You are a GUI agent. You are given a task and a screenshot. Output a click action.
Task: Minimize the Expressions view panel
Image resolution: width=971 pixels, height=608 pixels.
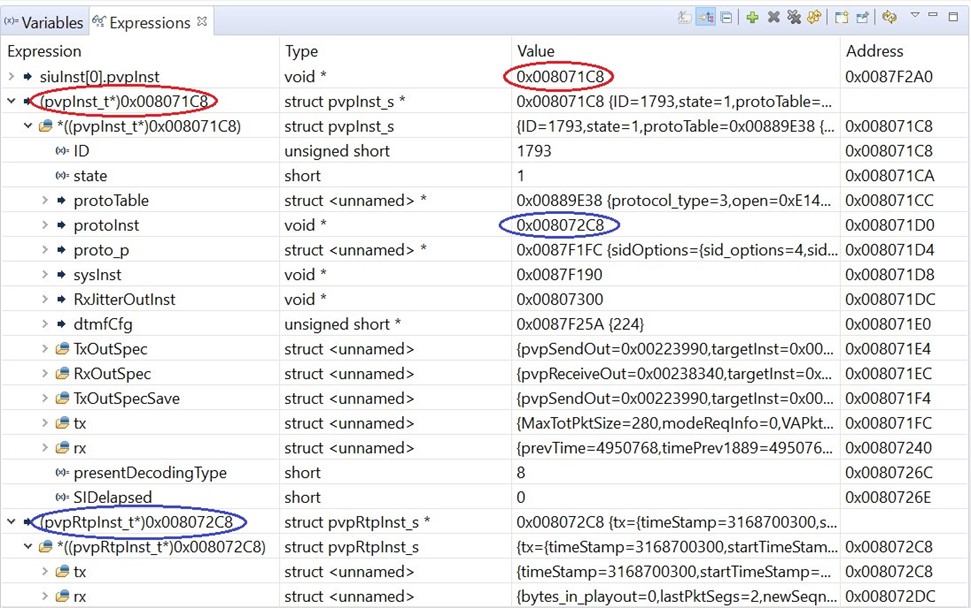(x=933, y=14)
